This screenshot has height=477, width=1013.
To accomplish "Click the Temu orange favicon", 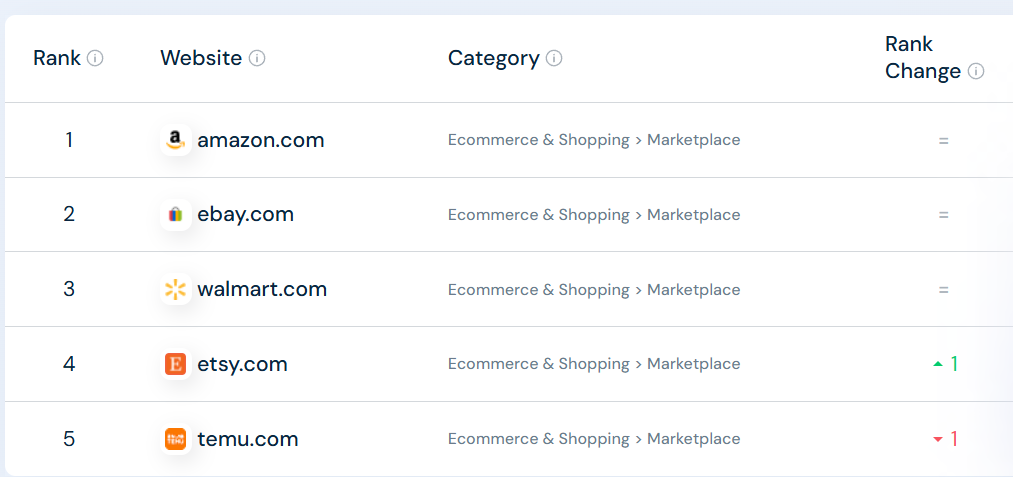I will pos(176,439).
